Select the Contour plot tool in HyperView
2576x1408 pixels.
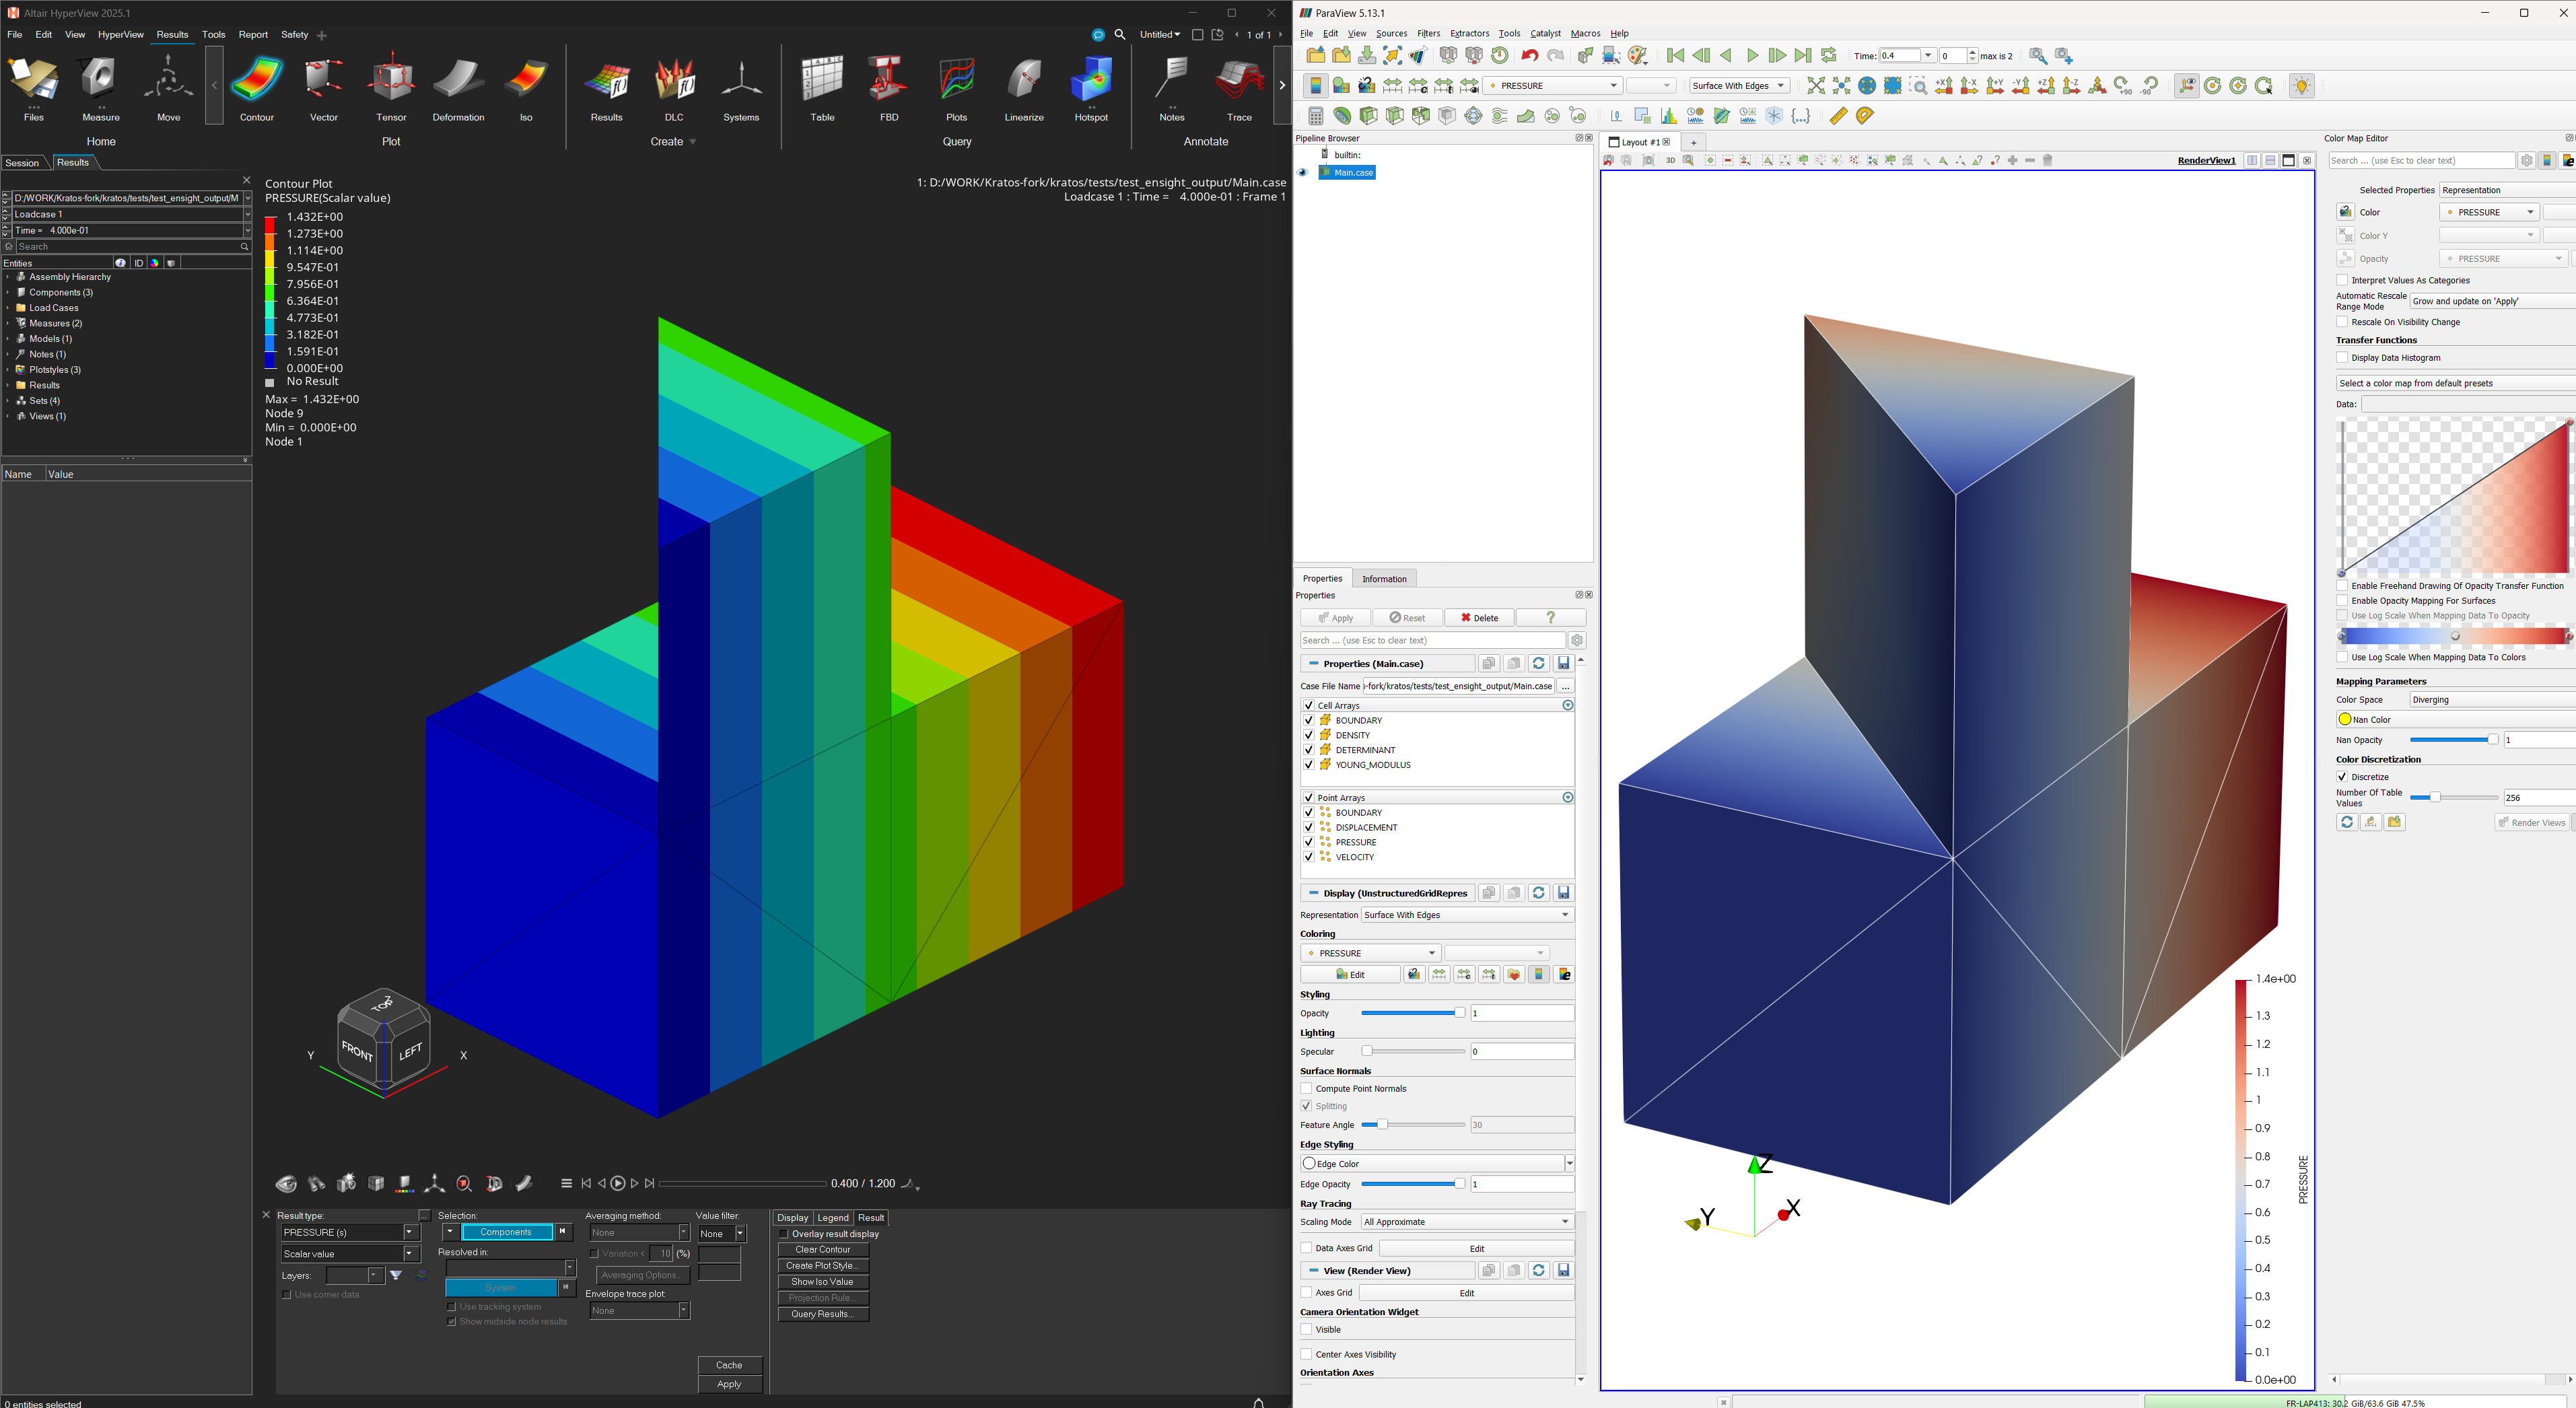click(257, 88)
